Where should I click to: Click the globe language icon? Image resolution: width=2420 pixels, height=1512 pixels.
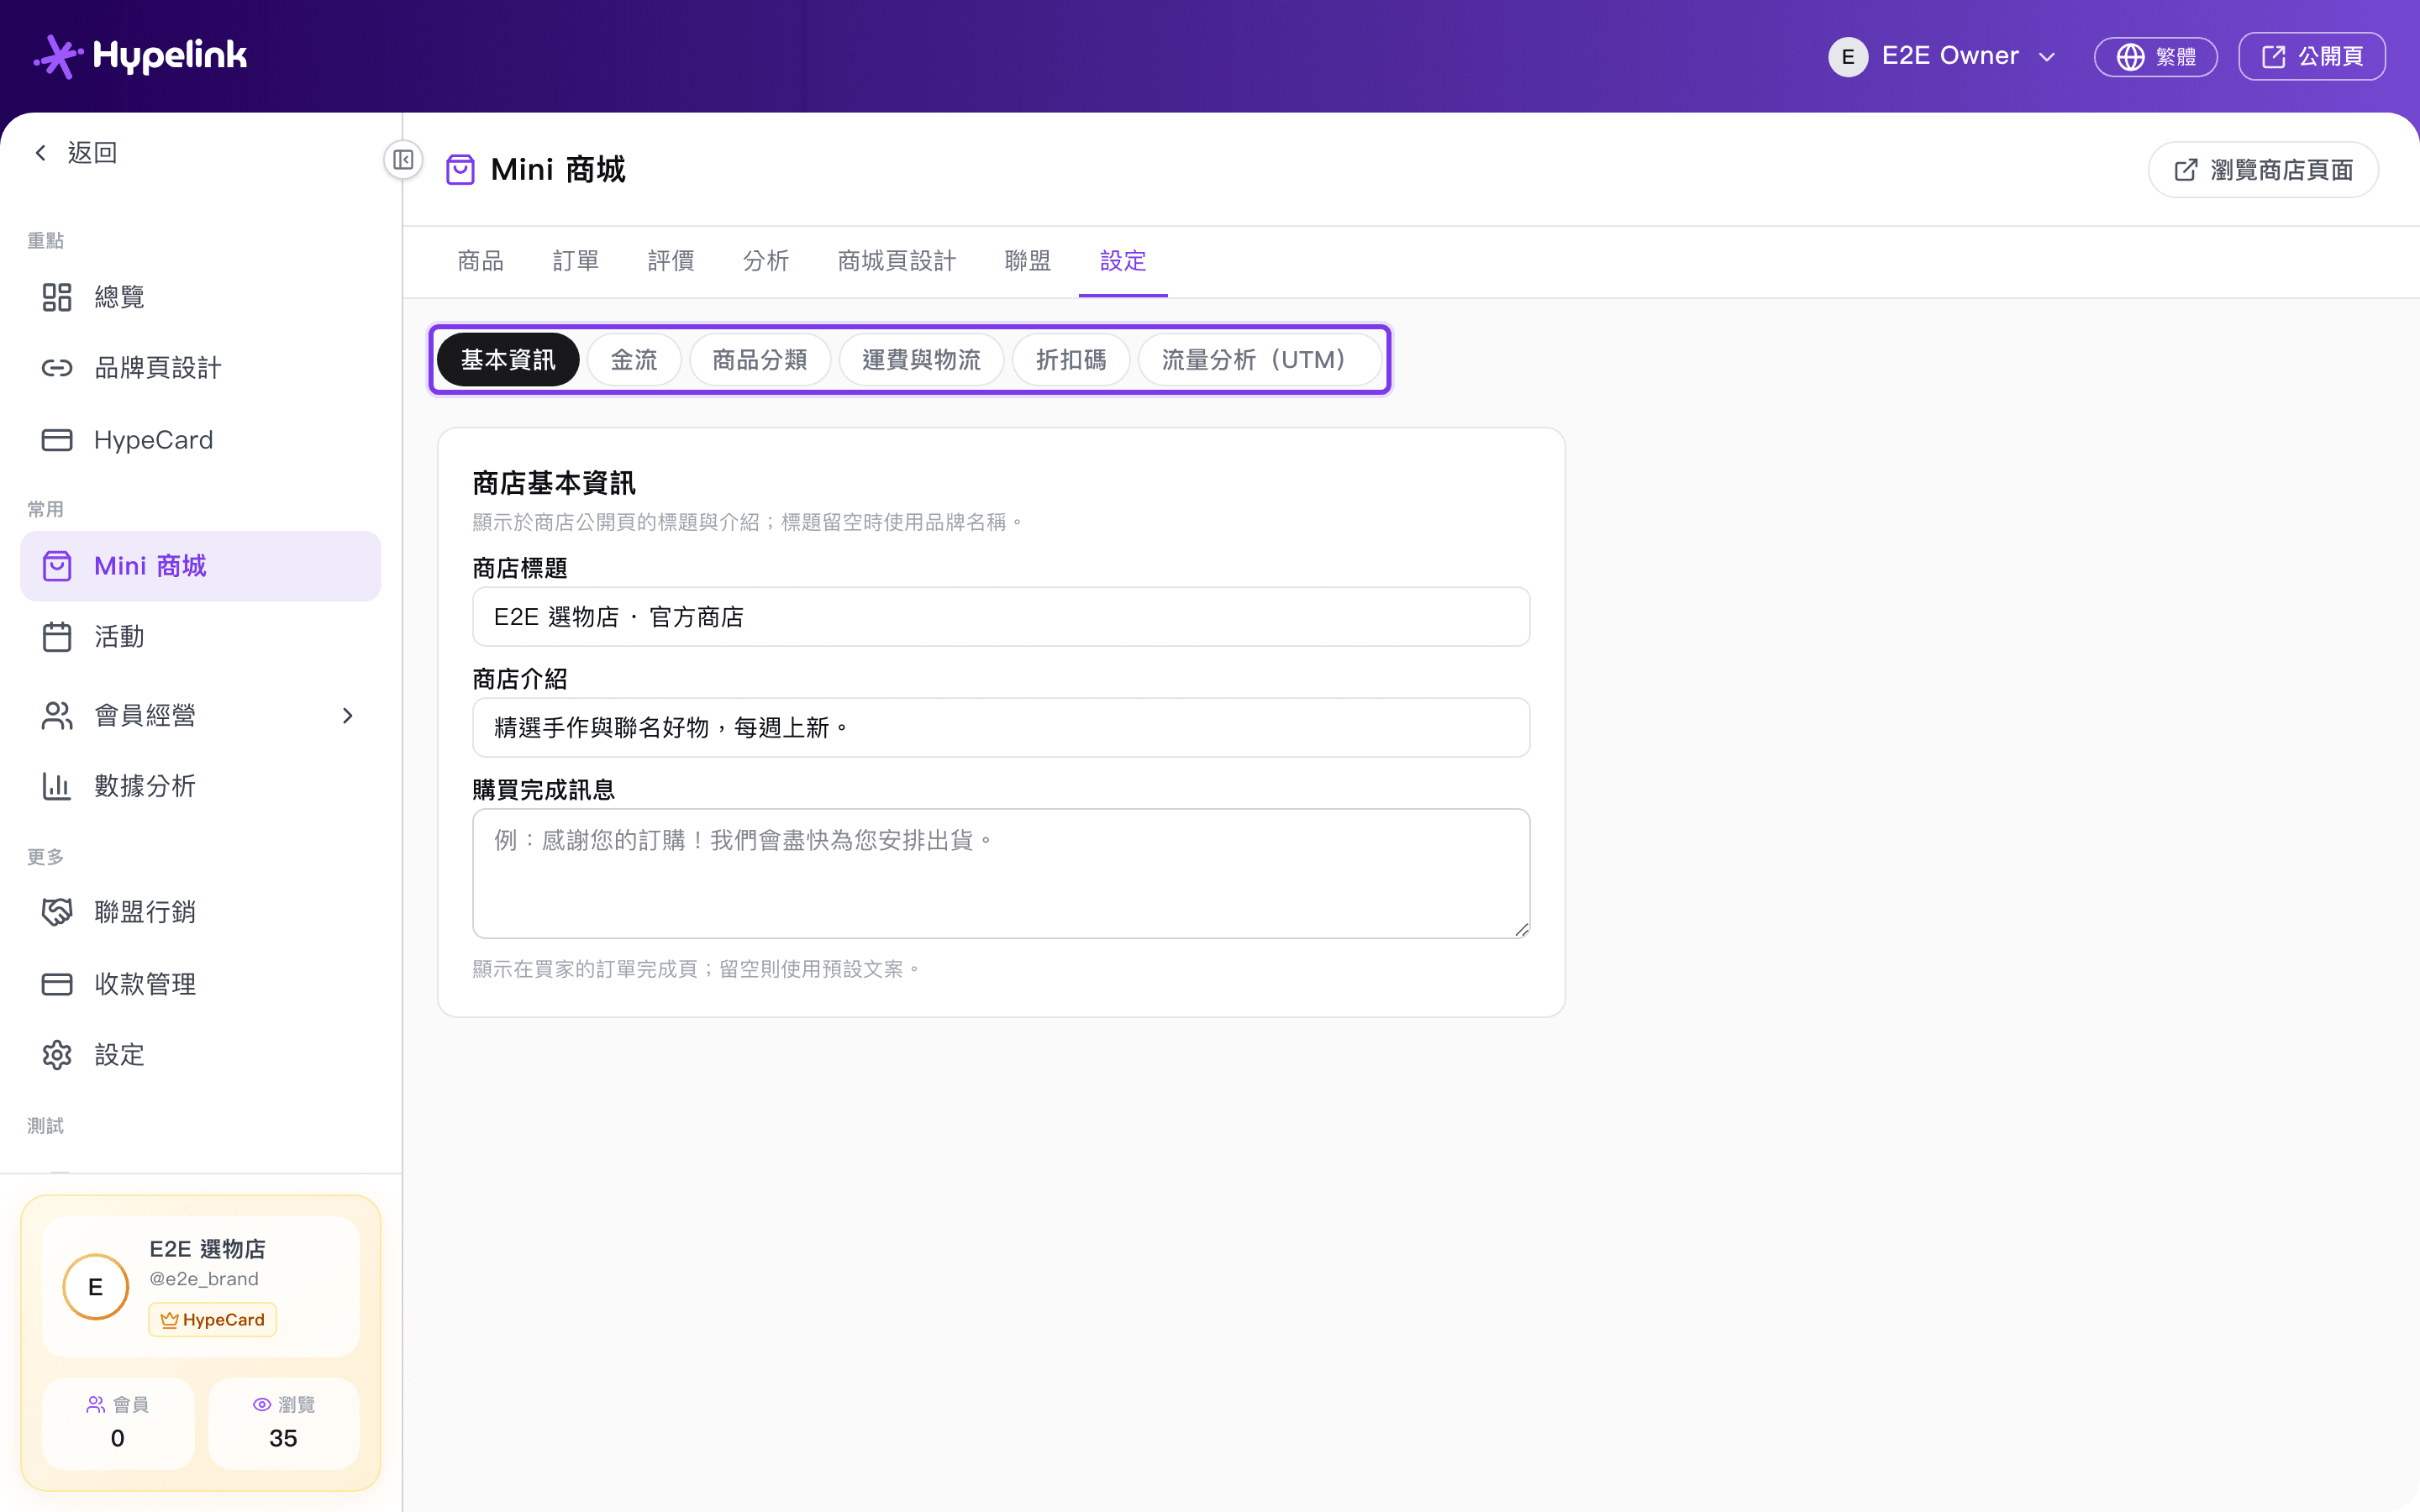[2130, 57]
